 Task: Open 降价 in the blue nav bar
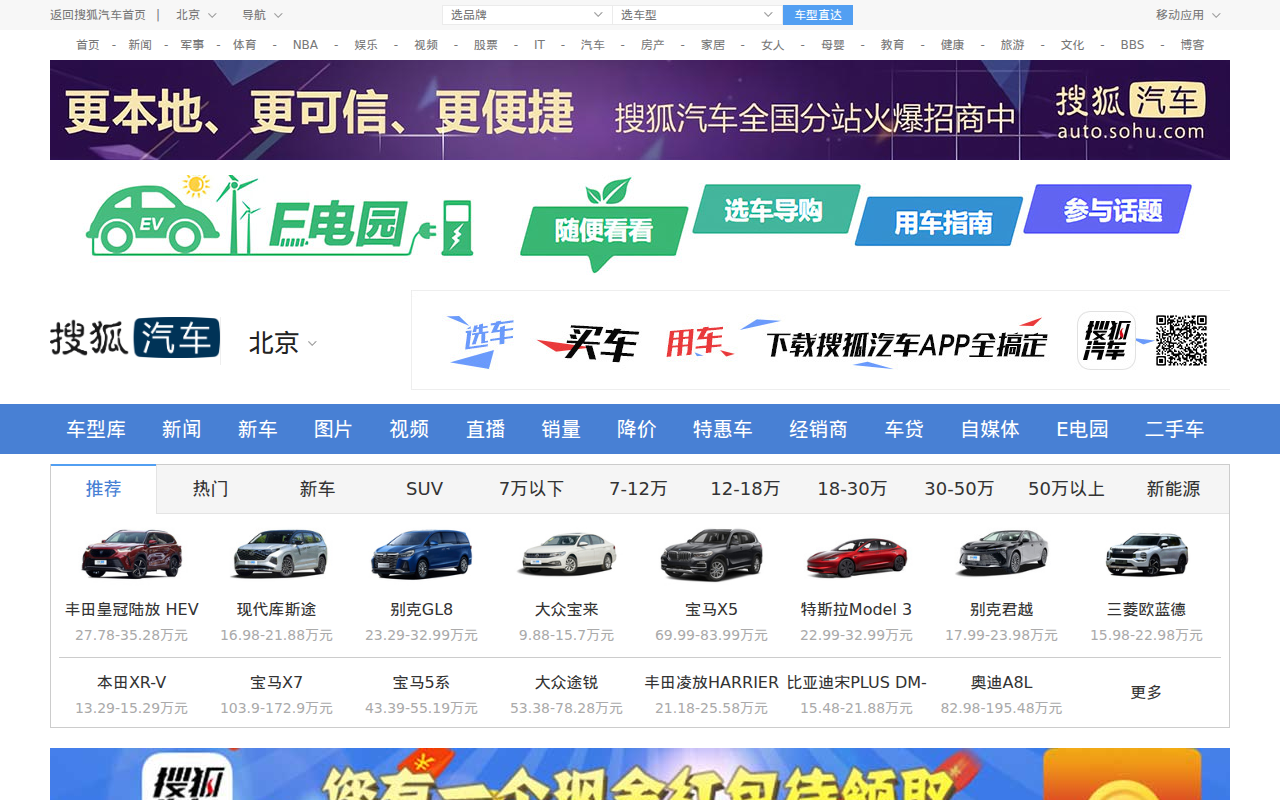[x=637, y=429]
